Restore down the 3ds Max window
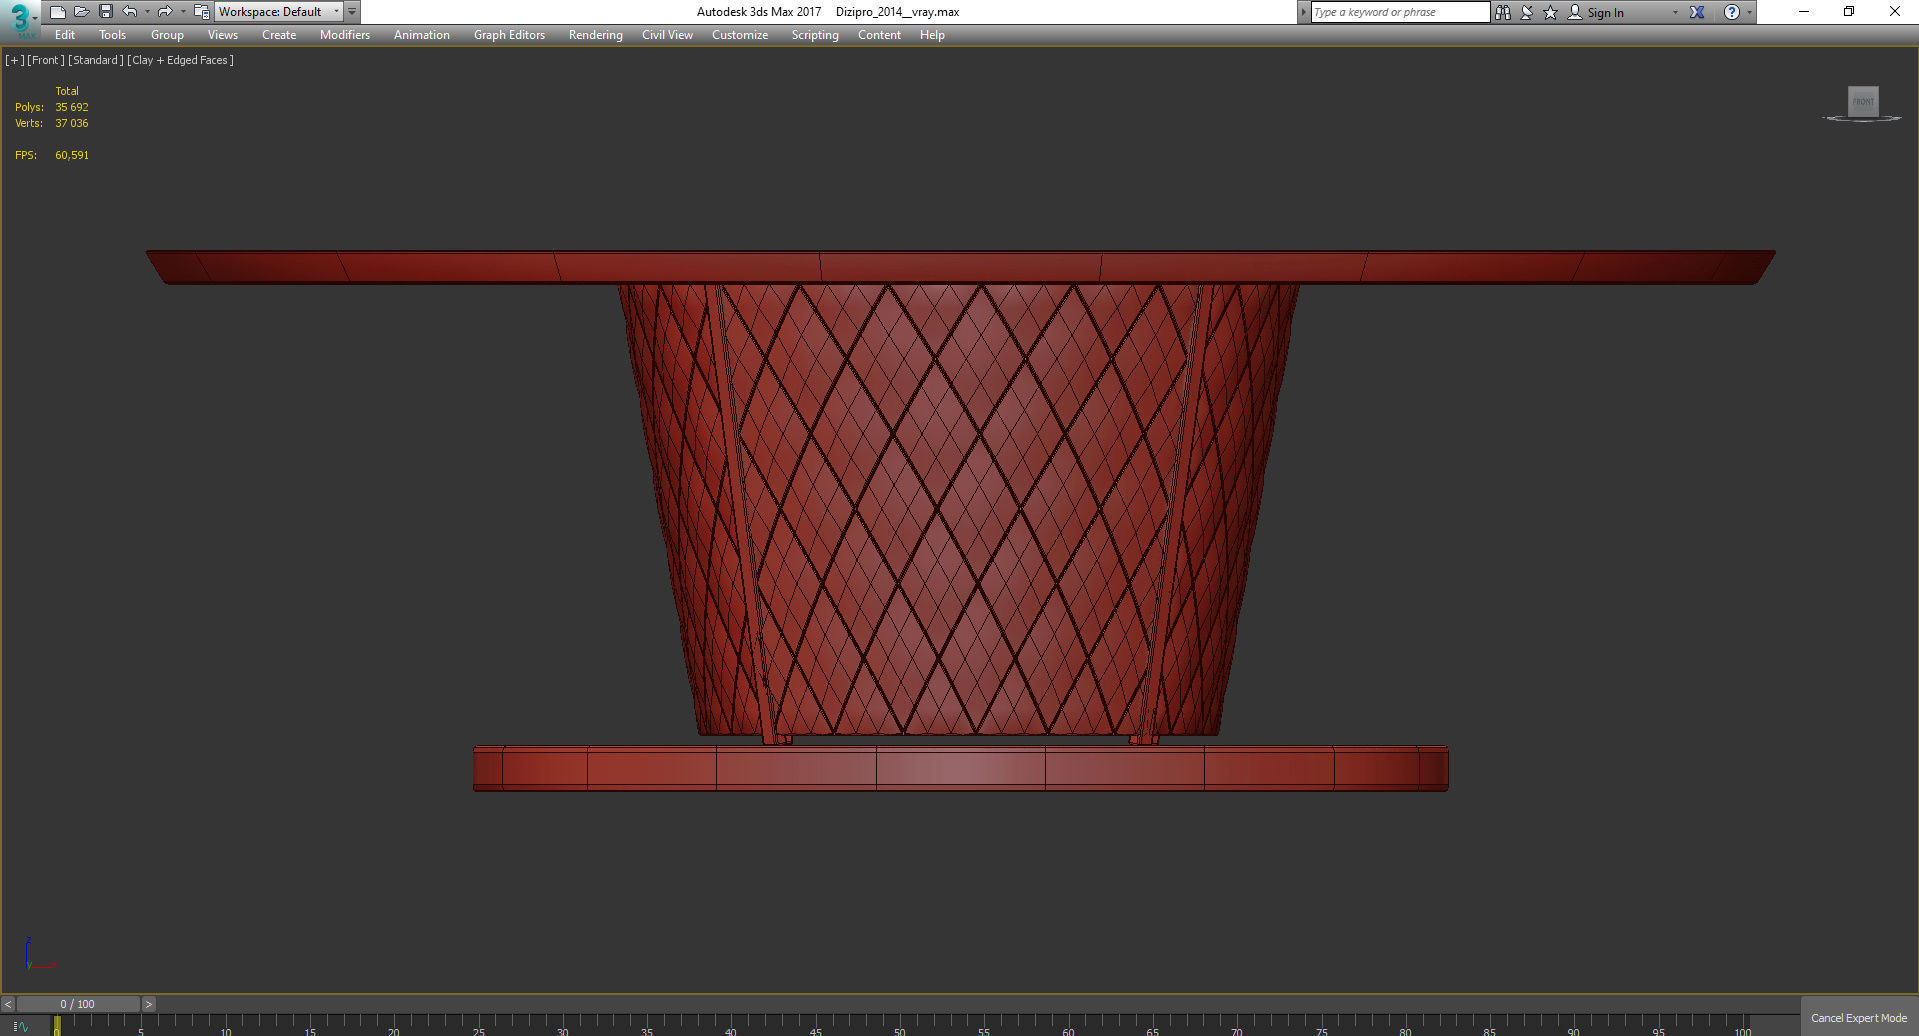The image size is (1919, 1036). pos(1849,12)
